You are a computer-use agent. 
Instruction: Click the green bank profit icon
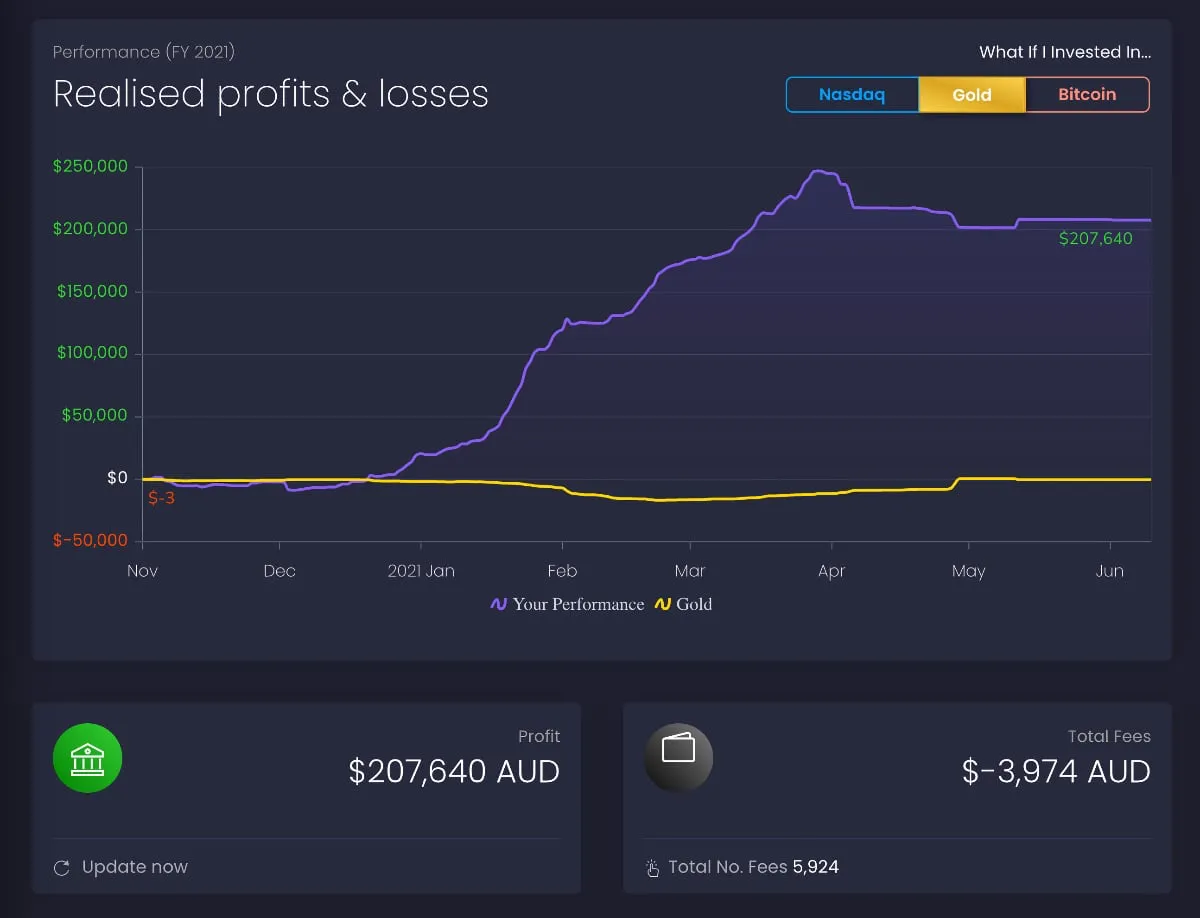[x=88, y=758]
